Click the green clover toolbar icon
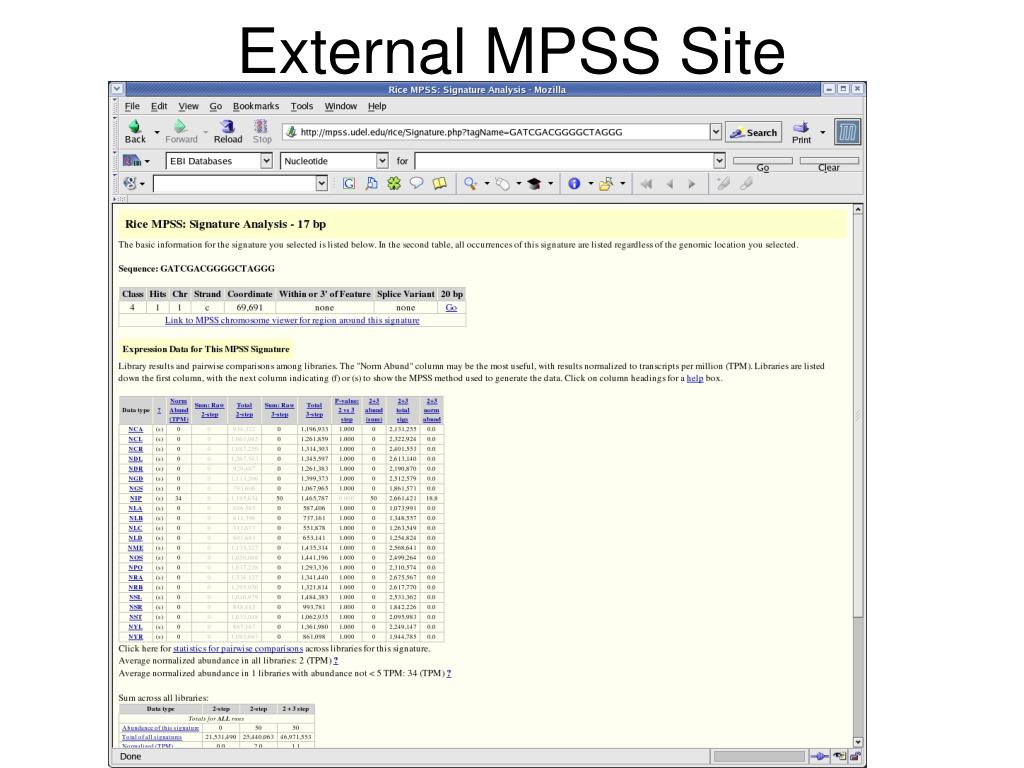This screenshot has height=768, width=1024. 394,184
